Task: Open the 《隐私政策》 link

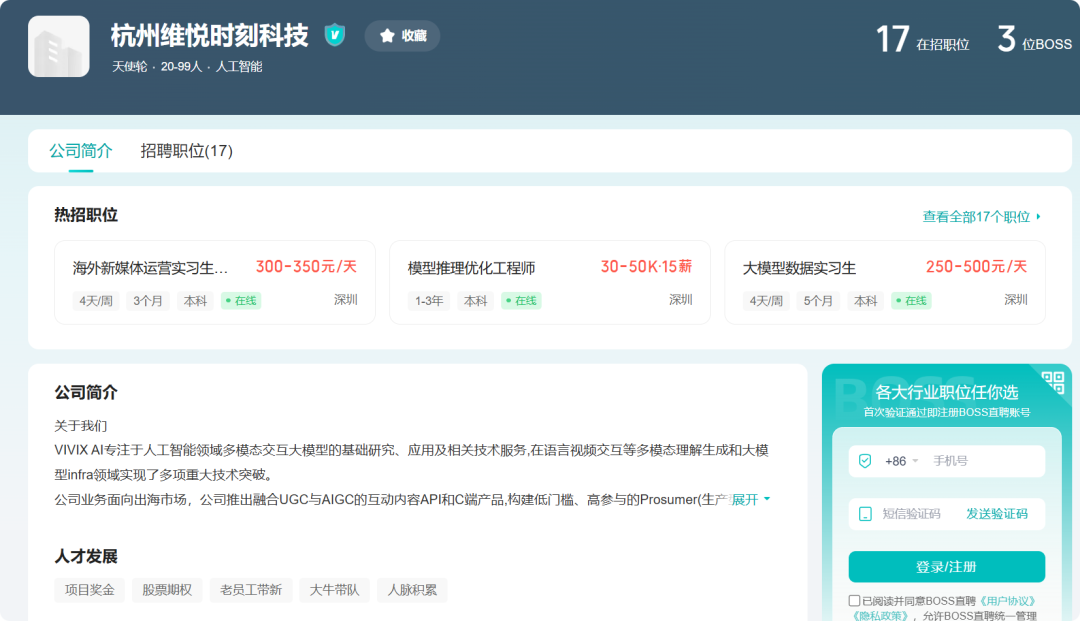Action: pyautogui.click(x=880, y=615)
